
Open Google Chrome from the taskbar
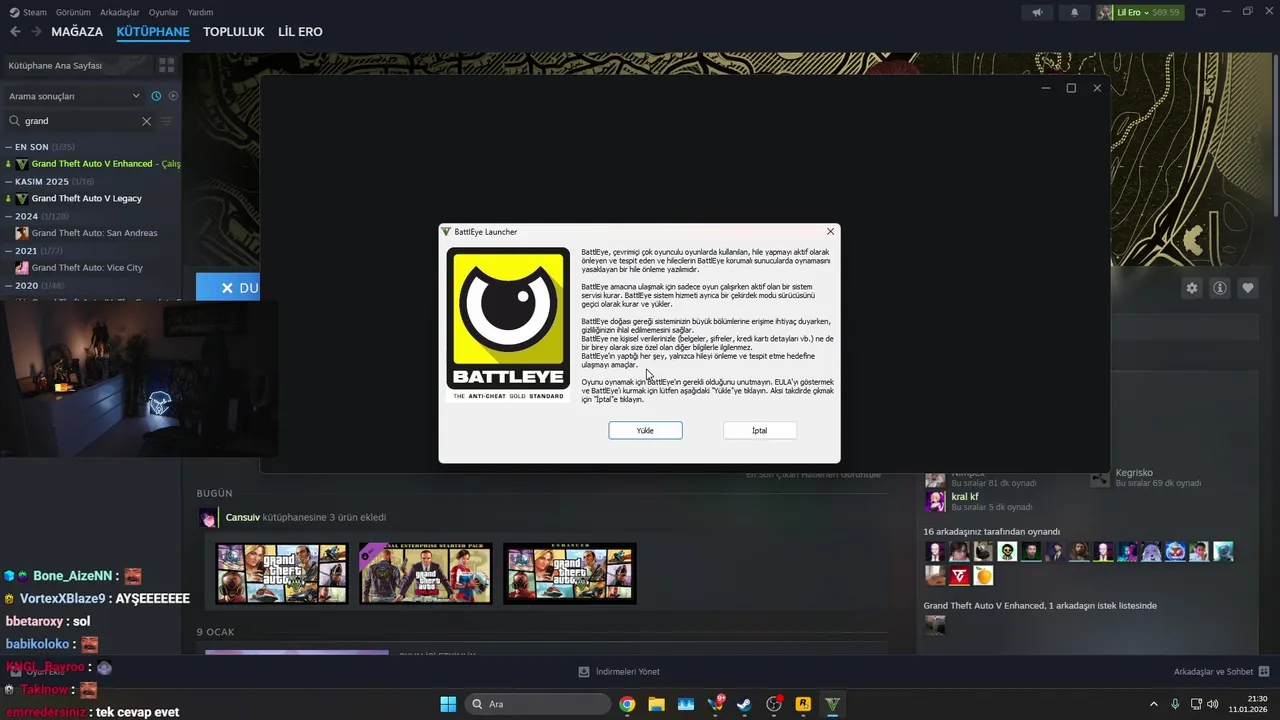(627, 704)
